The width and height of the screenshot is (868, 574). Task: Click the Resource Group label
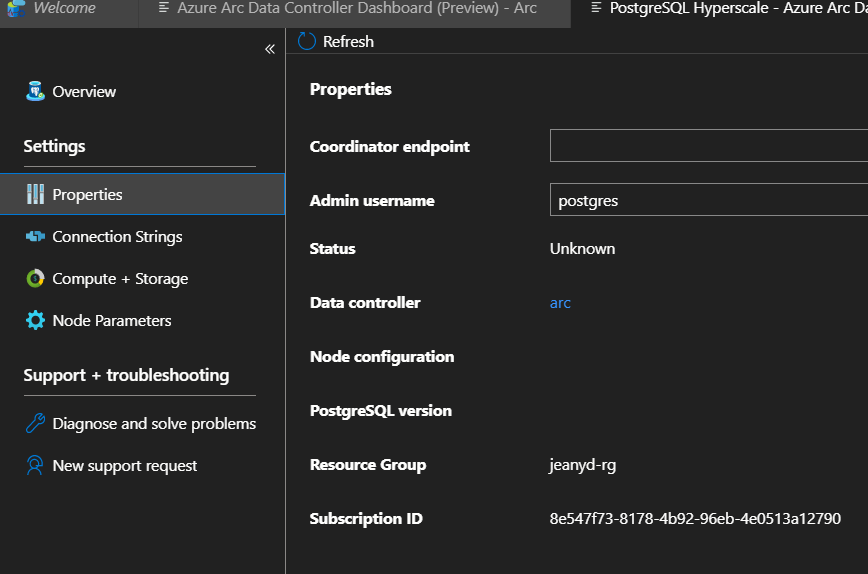tap(368, 465)
